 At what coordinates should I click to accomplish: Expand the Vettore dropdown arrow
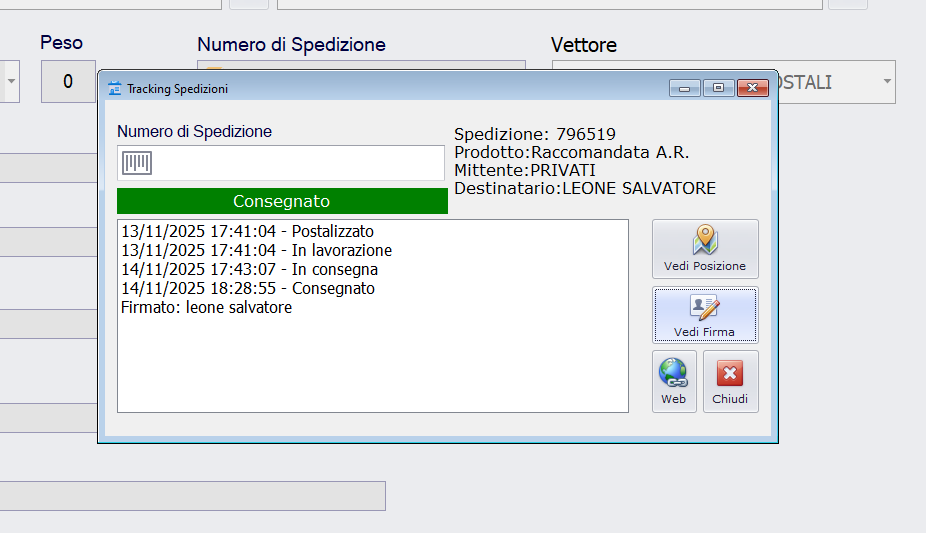tap(886, 82)
